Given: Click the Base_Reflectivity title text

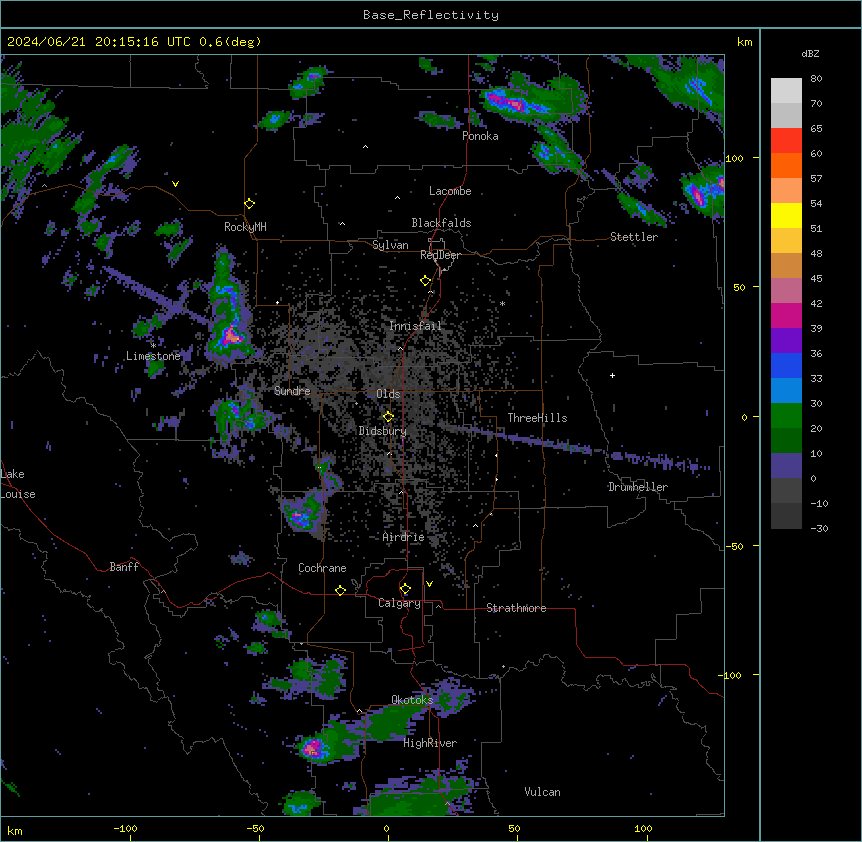Looking at the screenshot, I should [431, 15].
